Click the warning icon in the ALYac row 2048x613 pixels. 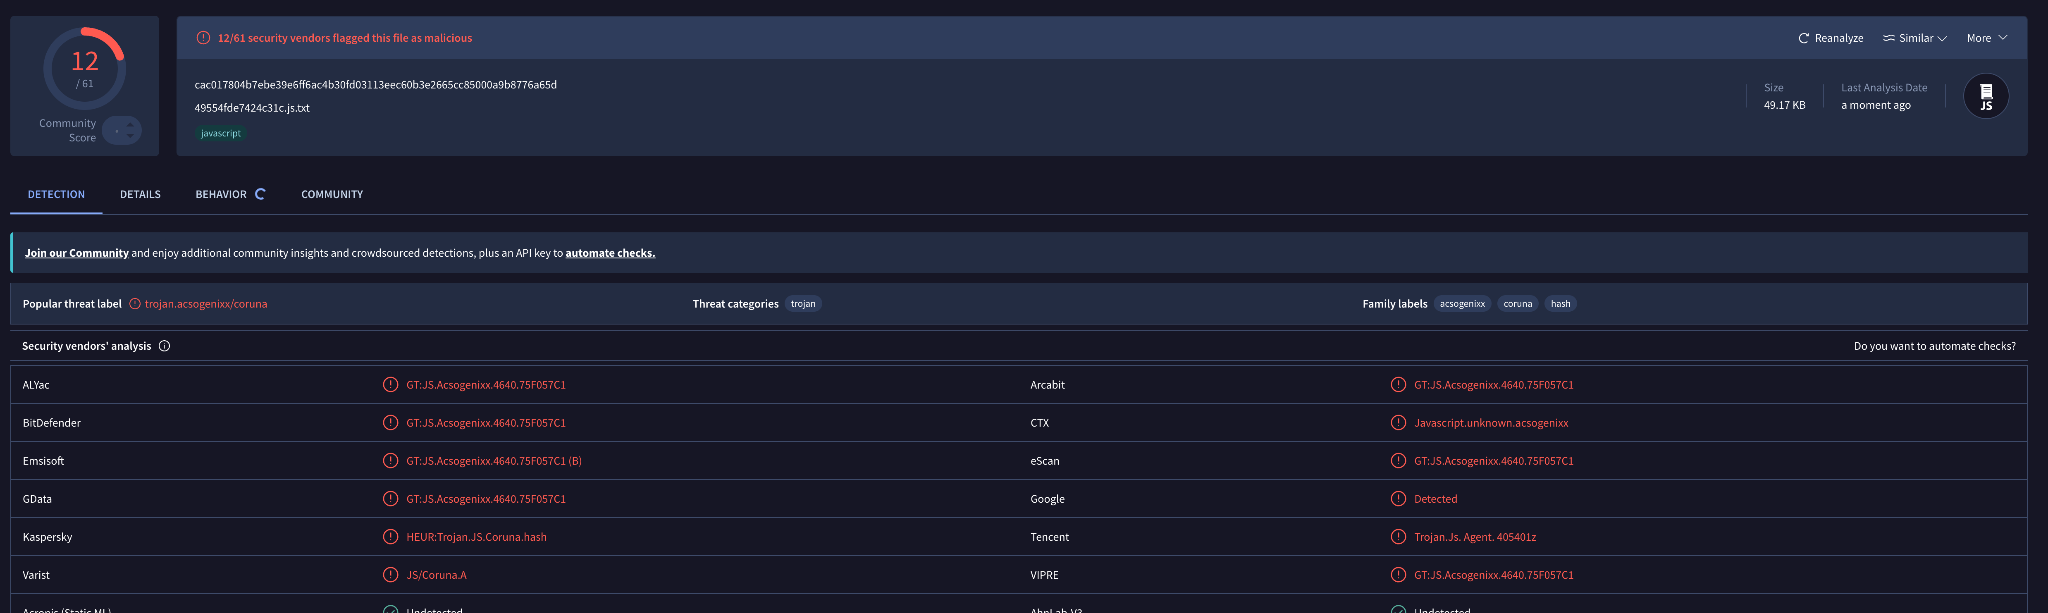391,385
